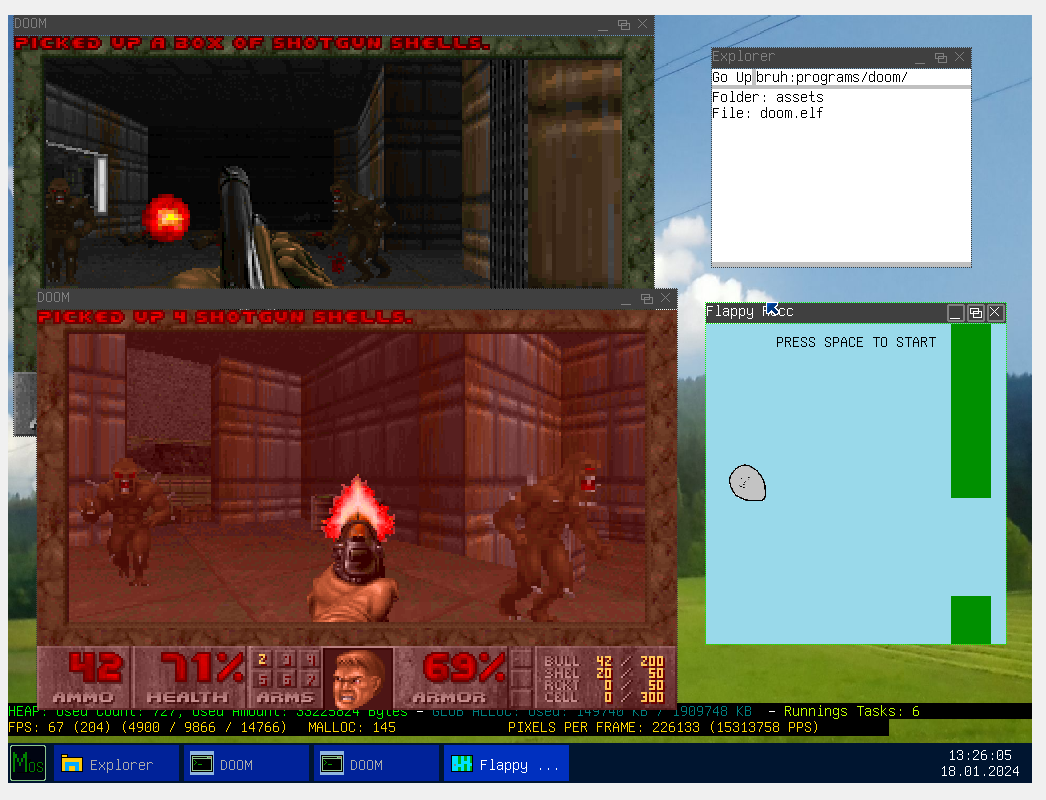Select the second DOOM taskbar entry
Screen dimensions: 1046x800
pyautogui.click(x=376, y=763)
